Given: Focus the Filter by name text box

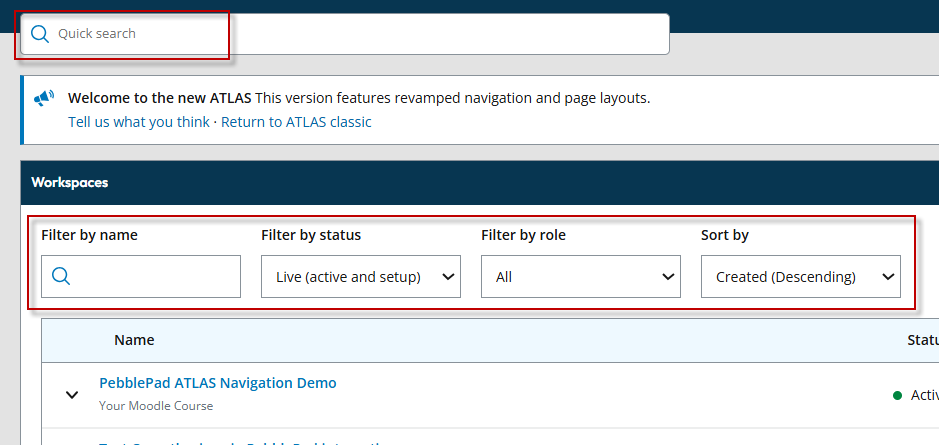Looking at the screenshot, I should [141, 276].
